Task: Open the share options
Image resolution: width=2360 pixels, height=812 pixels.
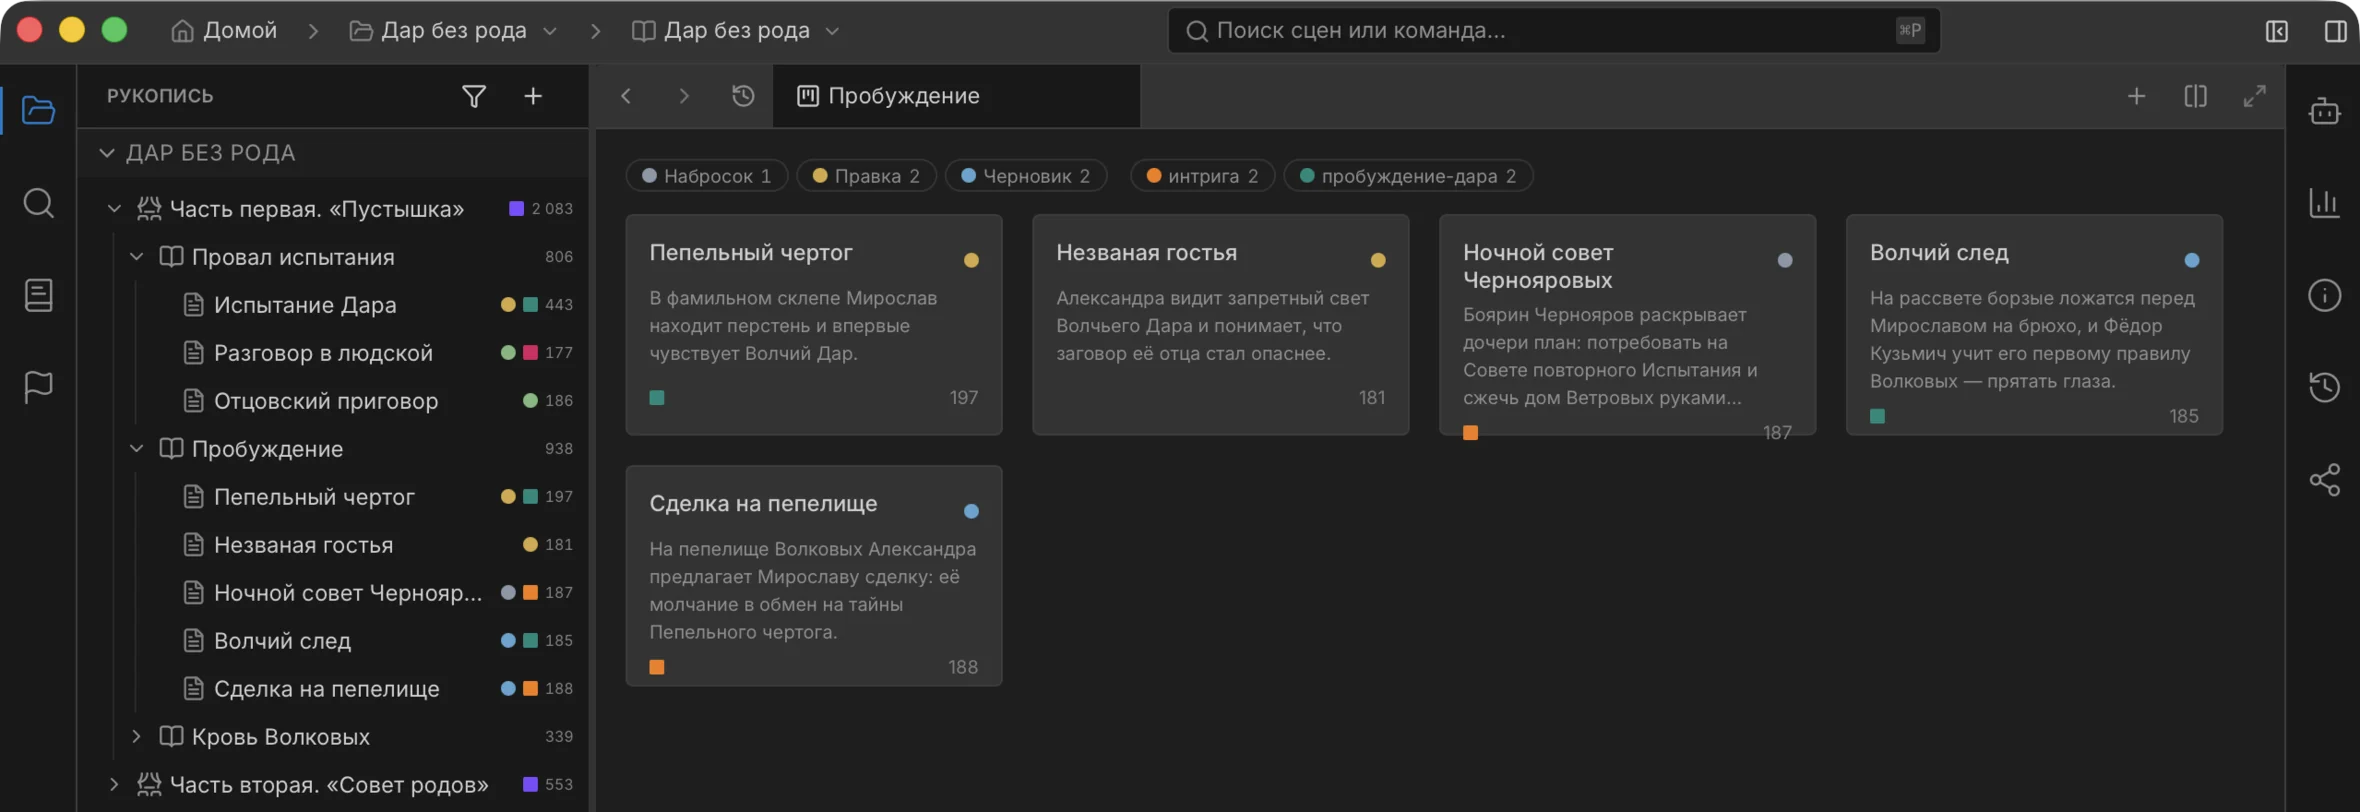Action: [2324, 480]
